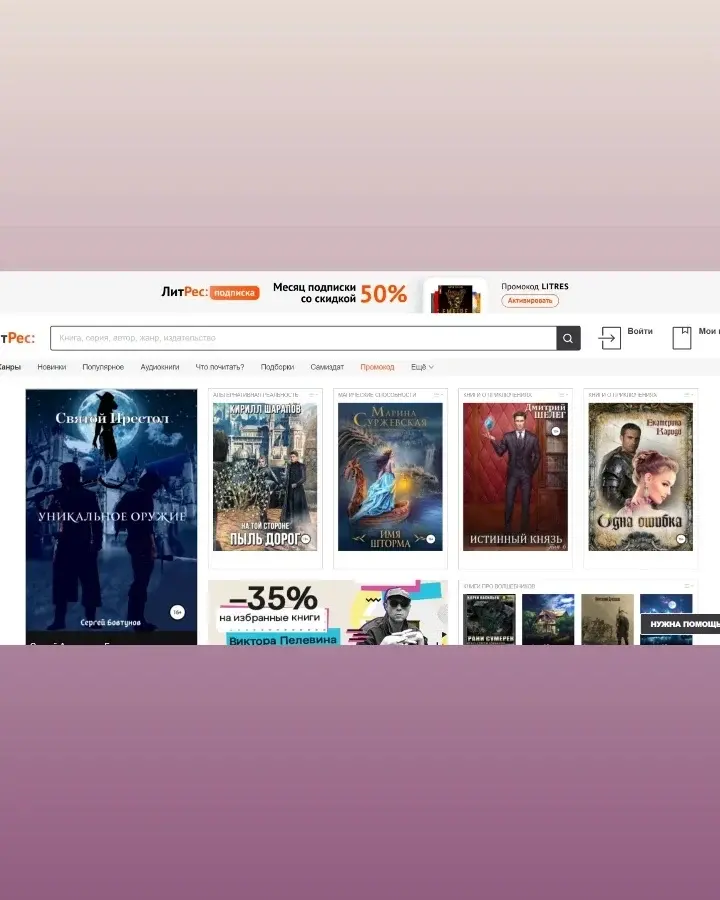Viewport: 720px width, 900px height.
Task: Open menu icon on Альтернативная реальность card
Action: [313, 395]
